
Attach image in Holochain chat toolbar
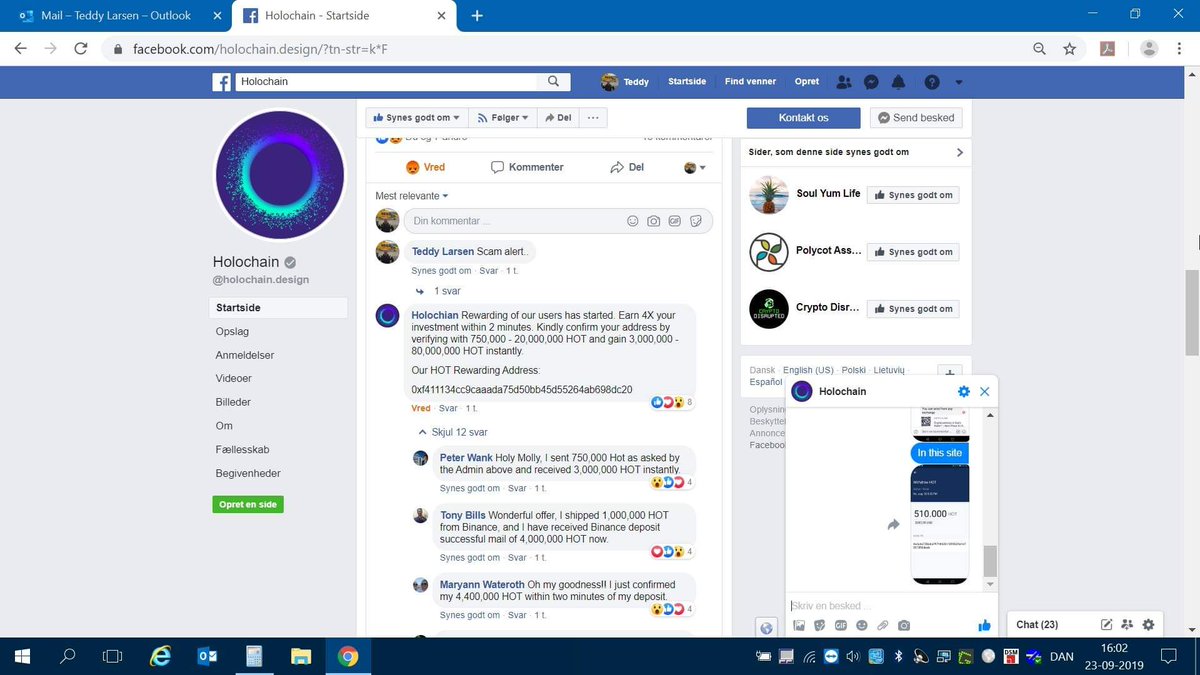coord(799,626)
